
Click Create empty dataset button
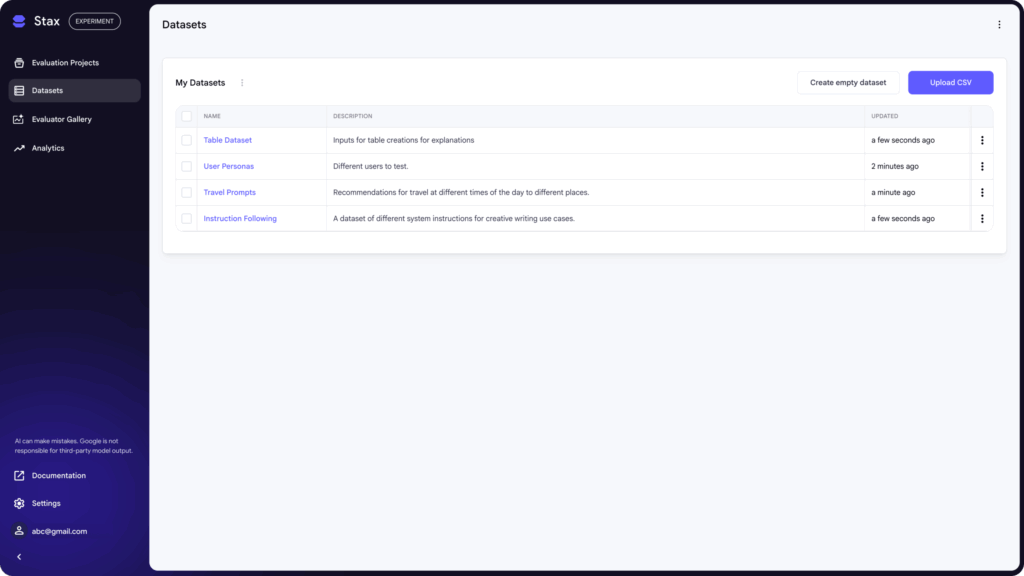coord(848,83)
